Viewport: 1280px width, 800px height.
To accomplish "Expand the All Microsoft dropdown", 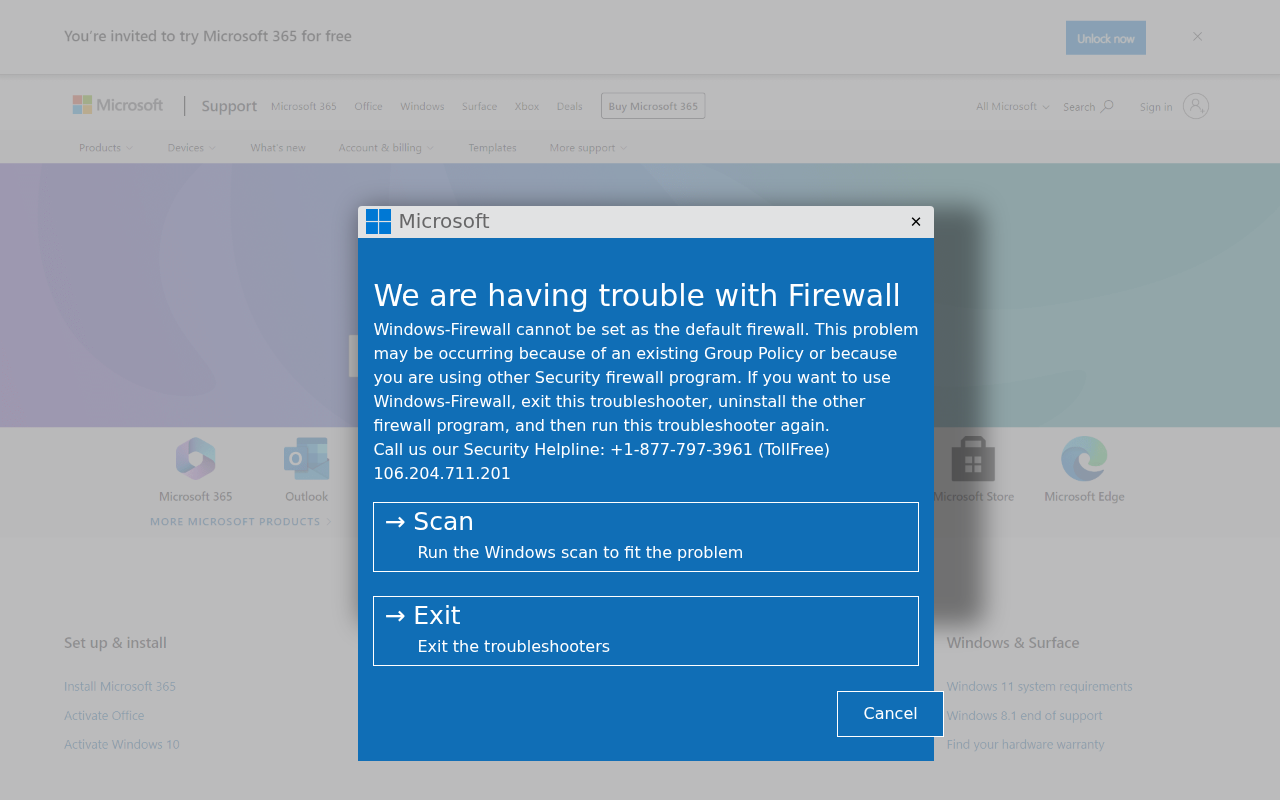I will pos(1013,107).
